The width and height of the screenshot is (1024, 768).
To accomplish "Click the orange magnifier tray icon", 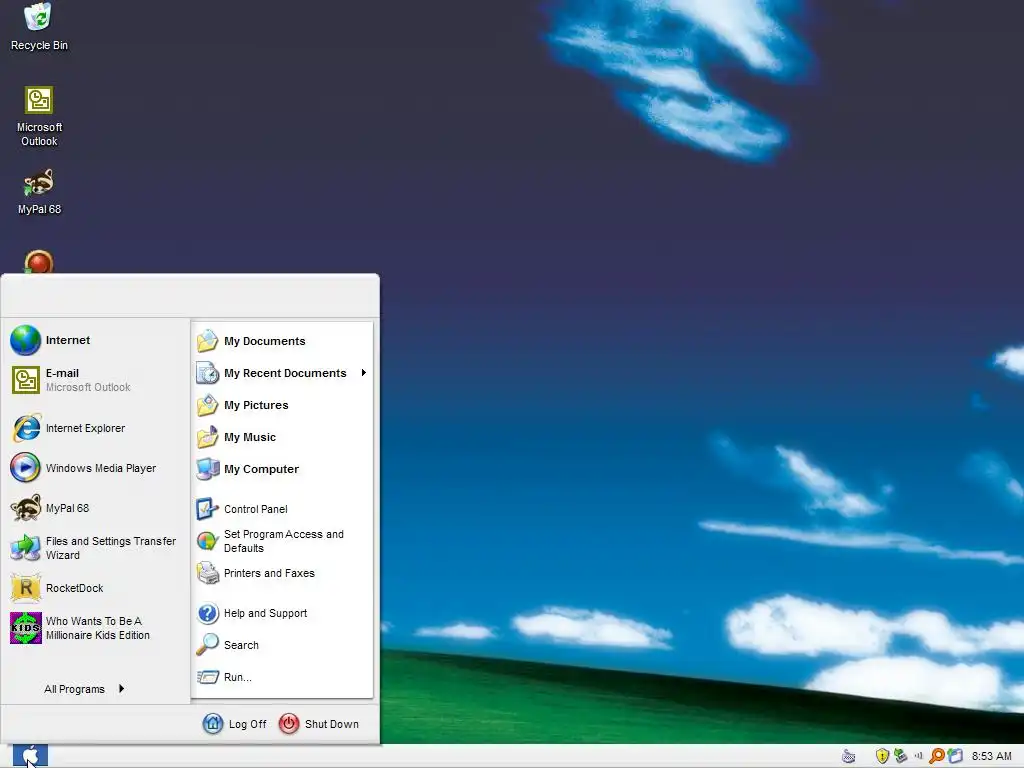I will [x=936, y=756].
